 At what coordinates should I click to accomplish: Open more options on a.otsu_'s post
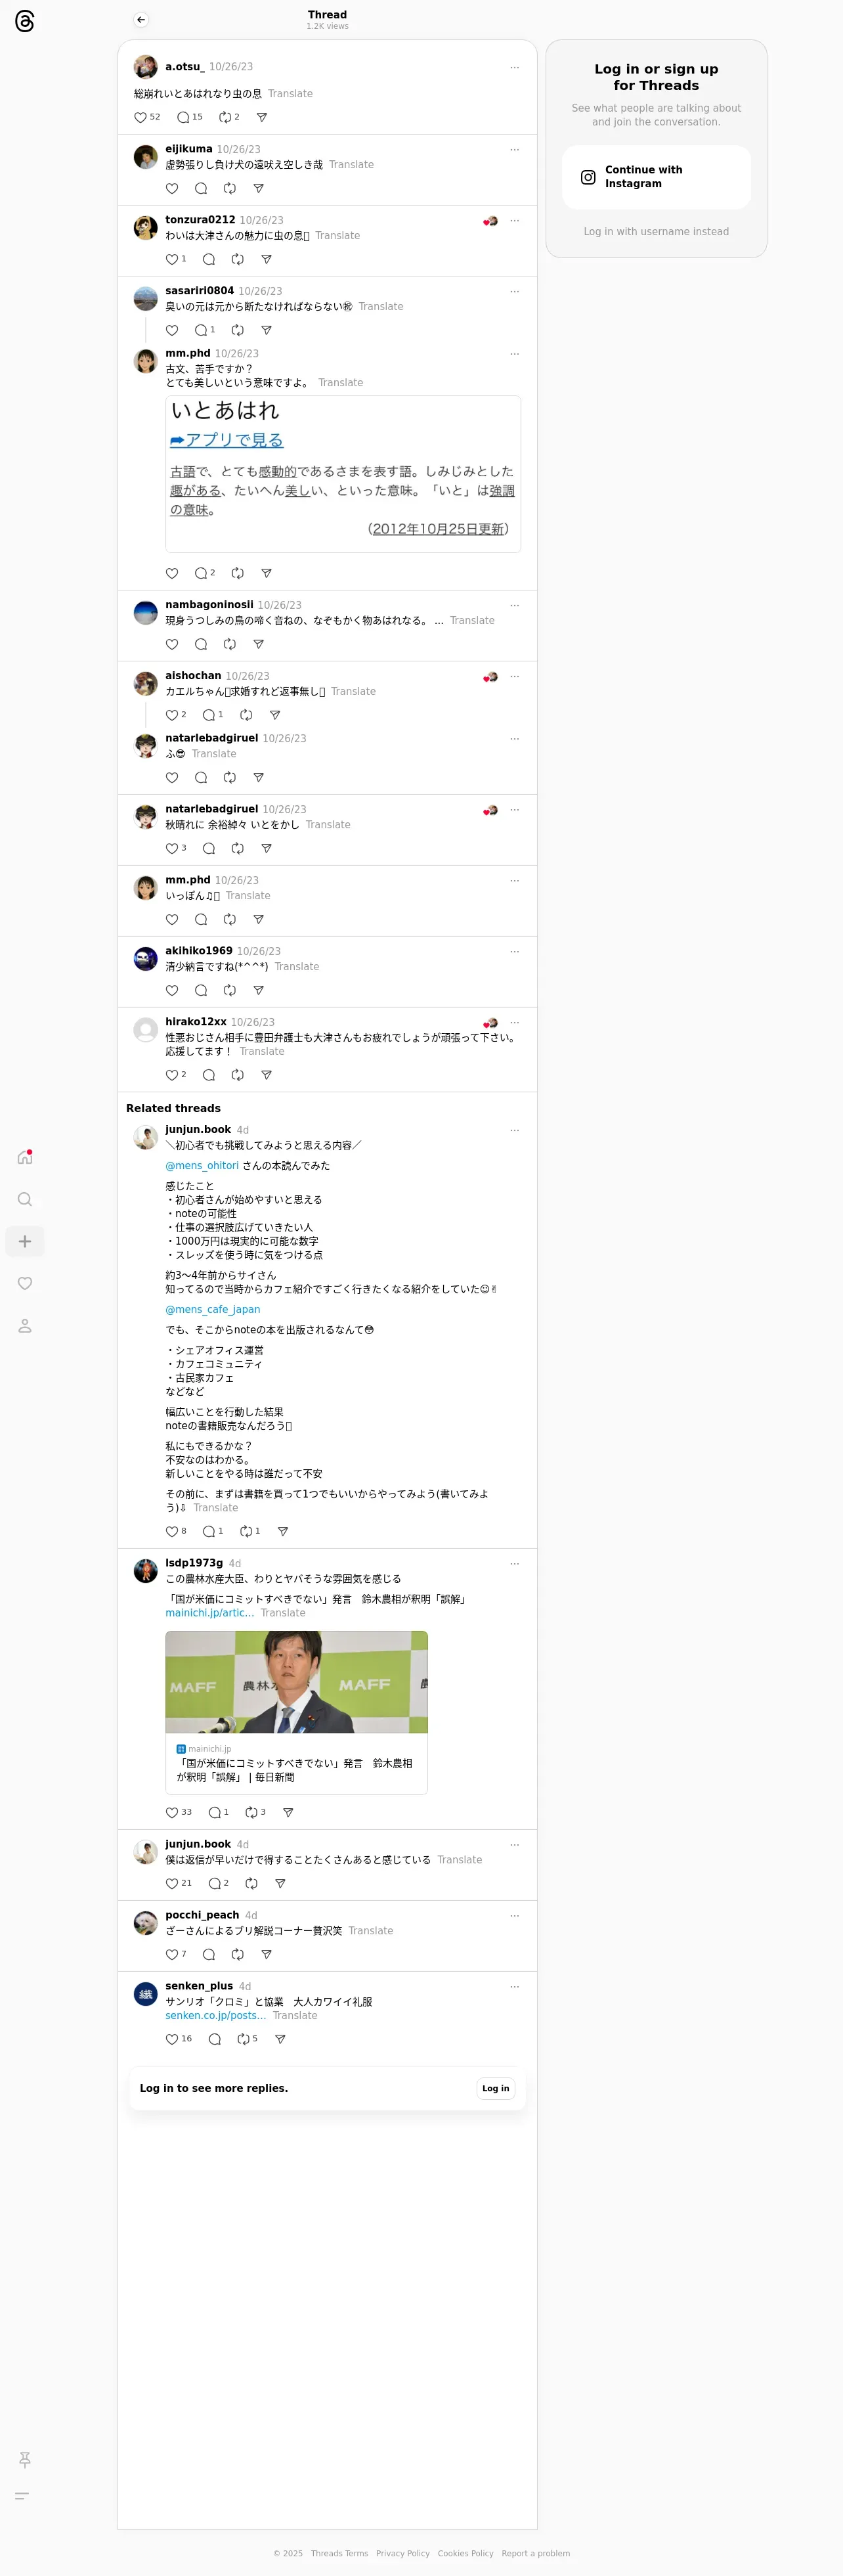pos(515,67)
